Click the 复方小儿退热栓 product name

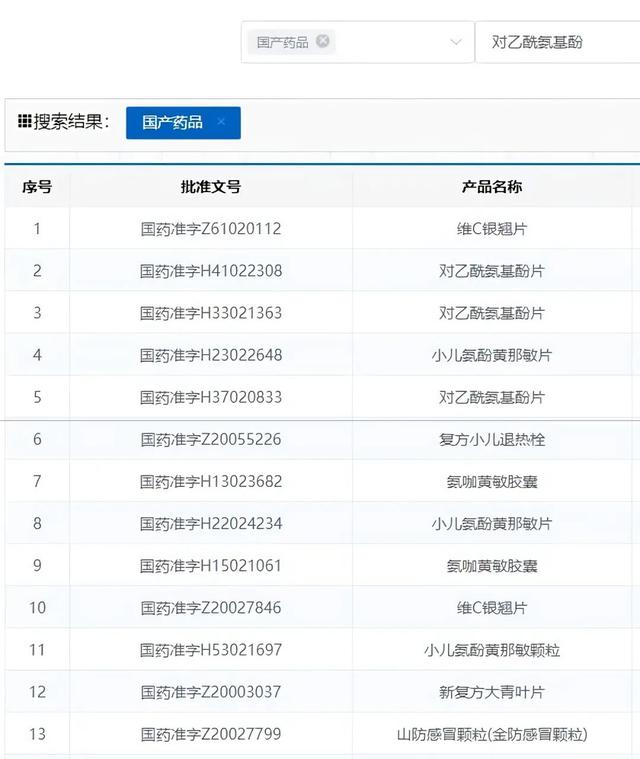coord(492,439)
